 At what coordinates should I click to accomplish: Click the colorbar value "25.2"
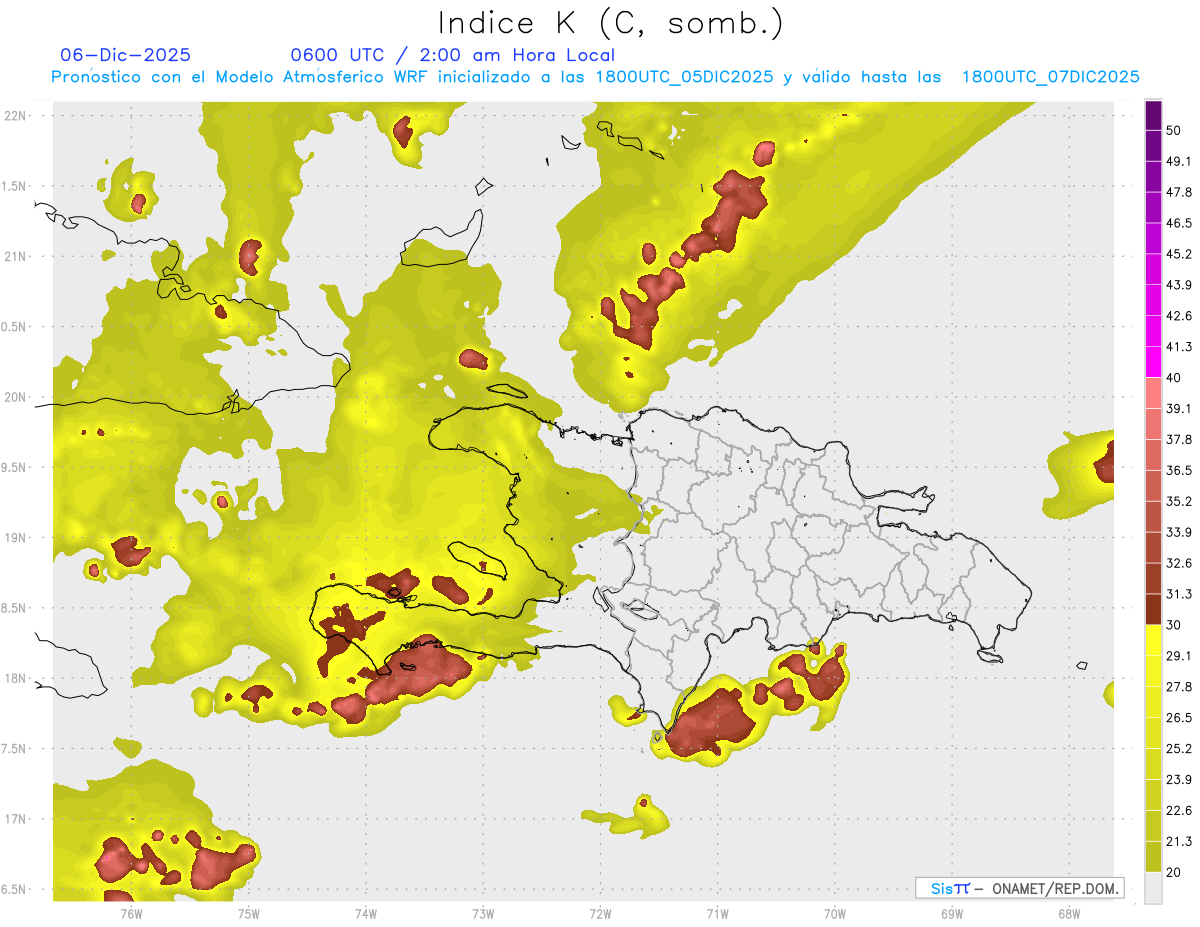(x=1178, y=749)
